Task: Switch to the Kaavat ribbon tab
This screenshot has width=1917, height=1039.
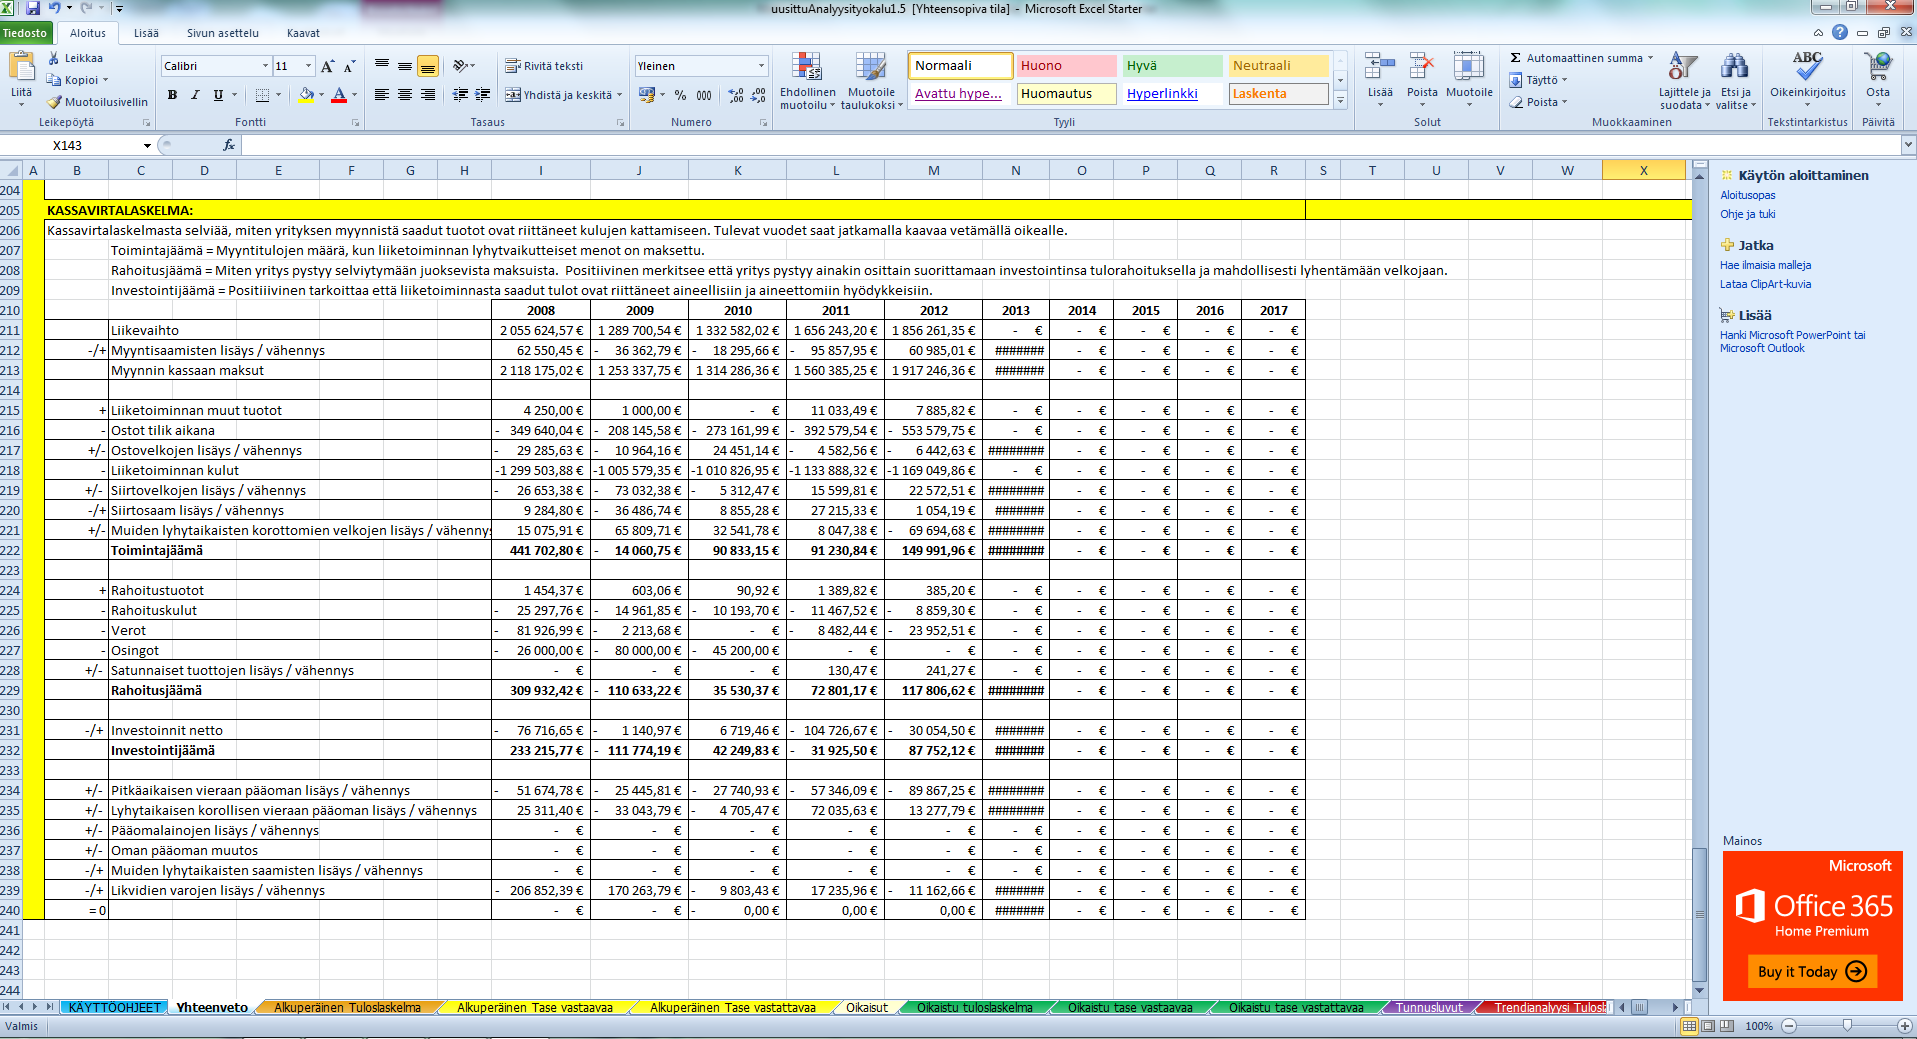Action: click(x=303, y=33)
